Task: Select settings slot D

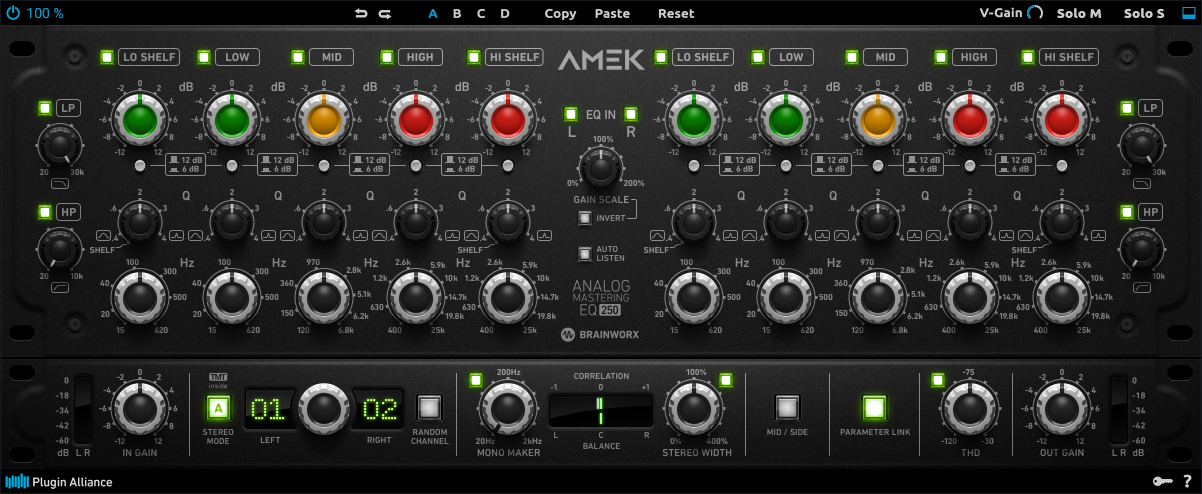Action: point(505,14)
